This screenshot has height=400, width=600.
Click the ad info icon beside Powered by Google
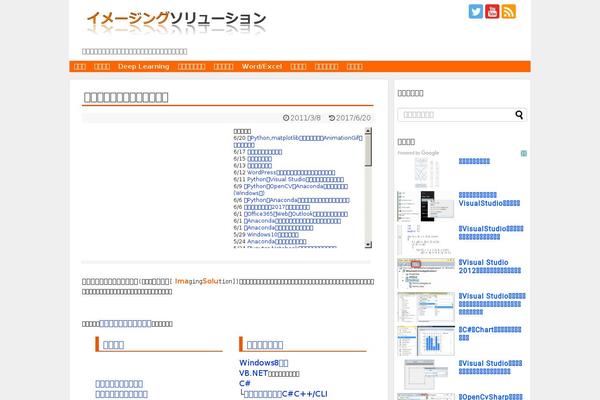523,153
